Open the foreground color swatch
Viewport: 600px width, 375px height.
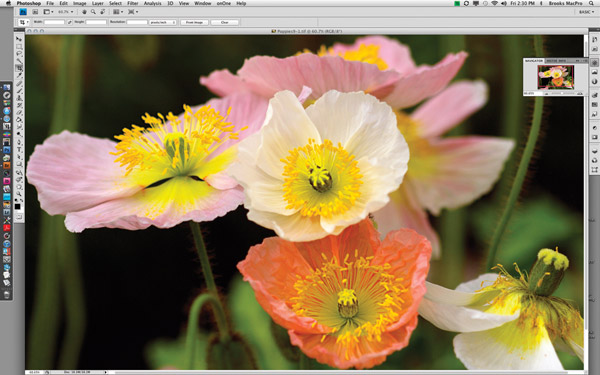click(17, 207)
